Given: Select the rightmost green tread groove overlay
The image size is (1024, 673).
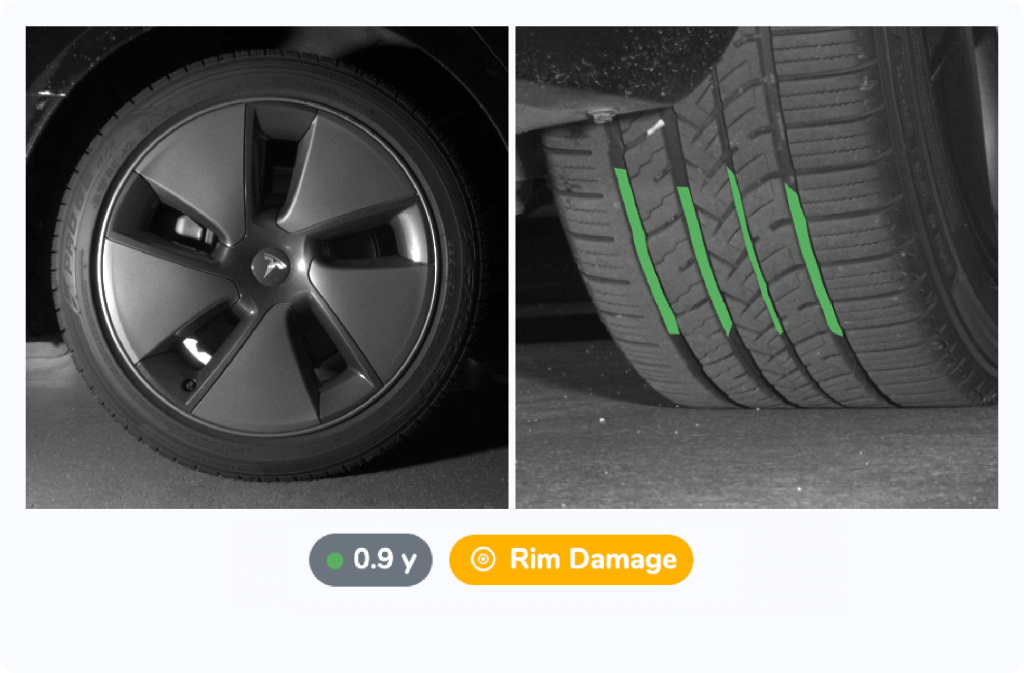Looking at the screenshot, I should click(x=813, y=260).
